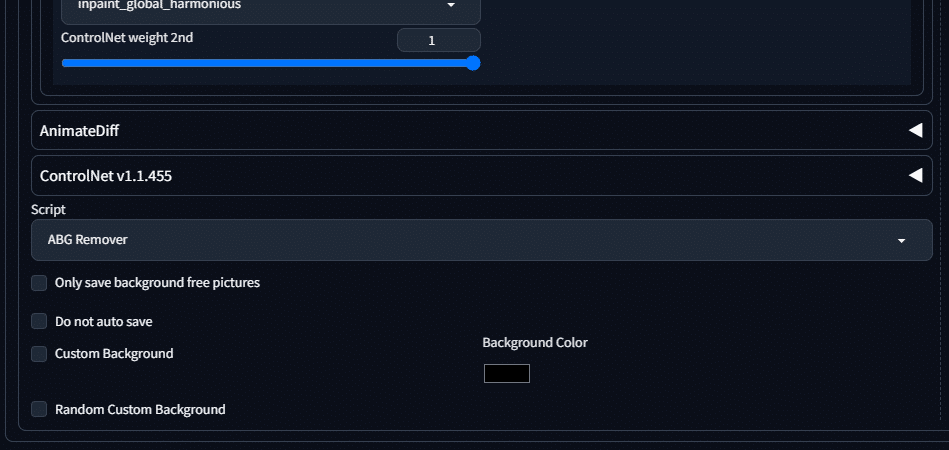Open the Background Color swatch picker
The height and width of the screenshot is (450, 949).
point(507,374)
